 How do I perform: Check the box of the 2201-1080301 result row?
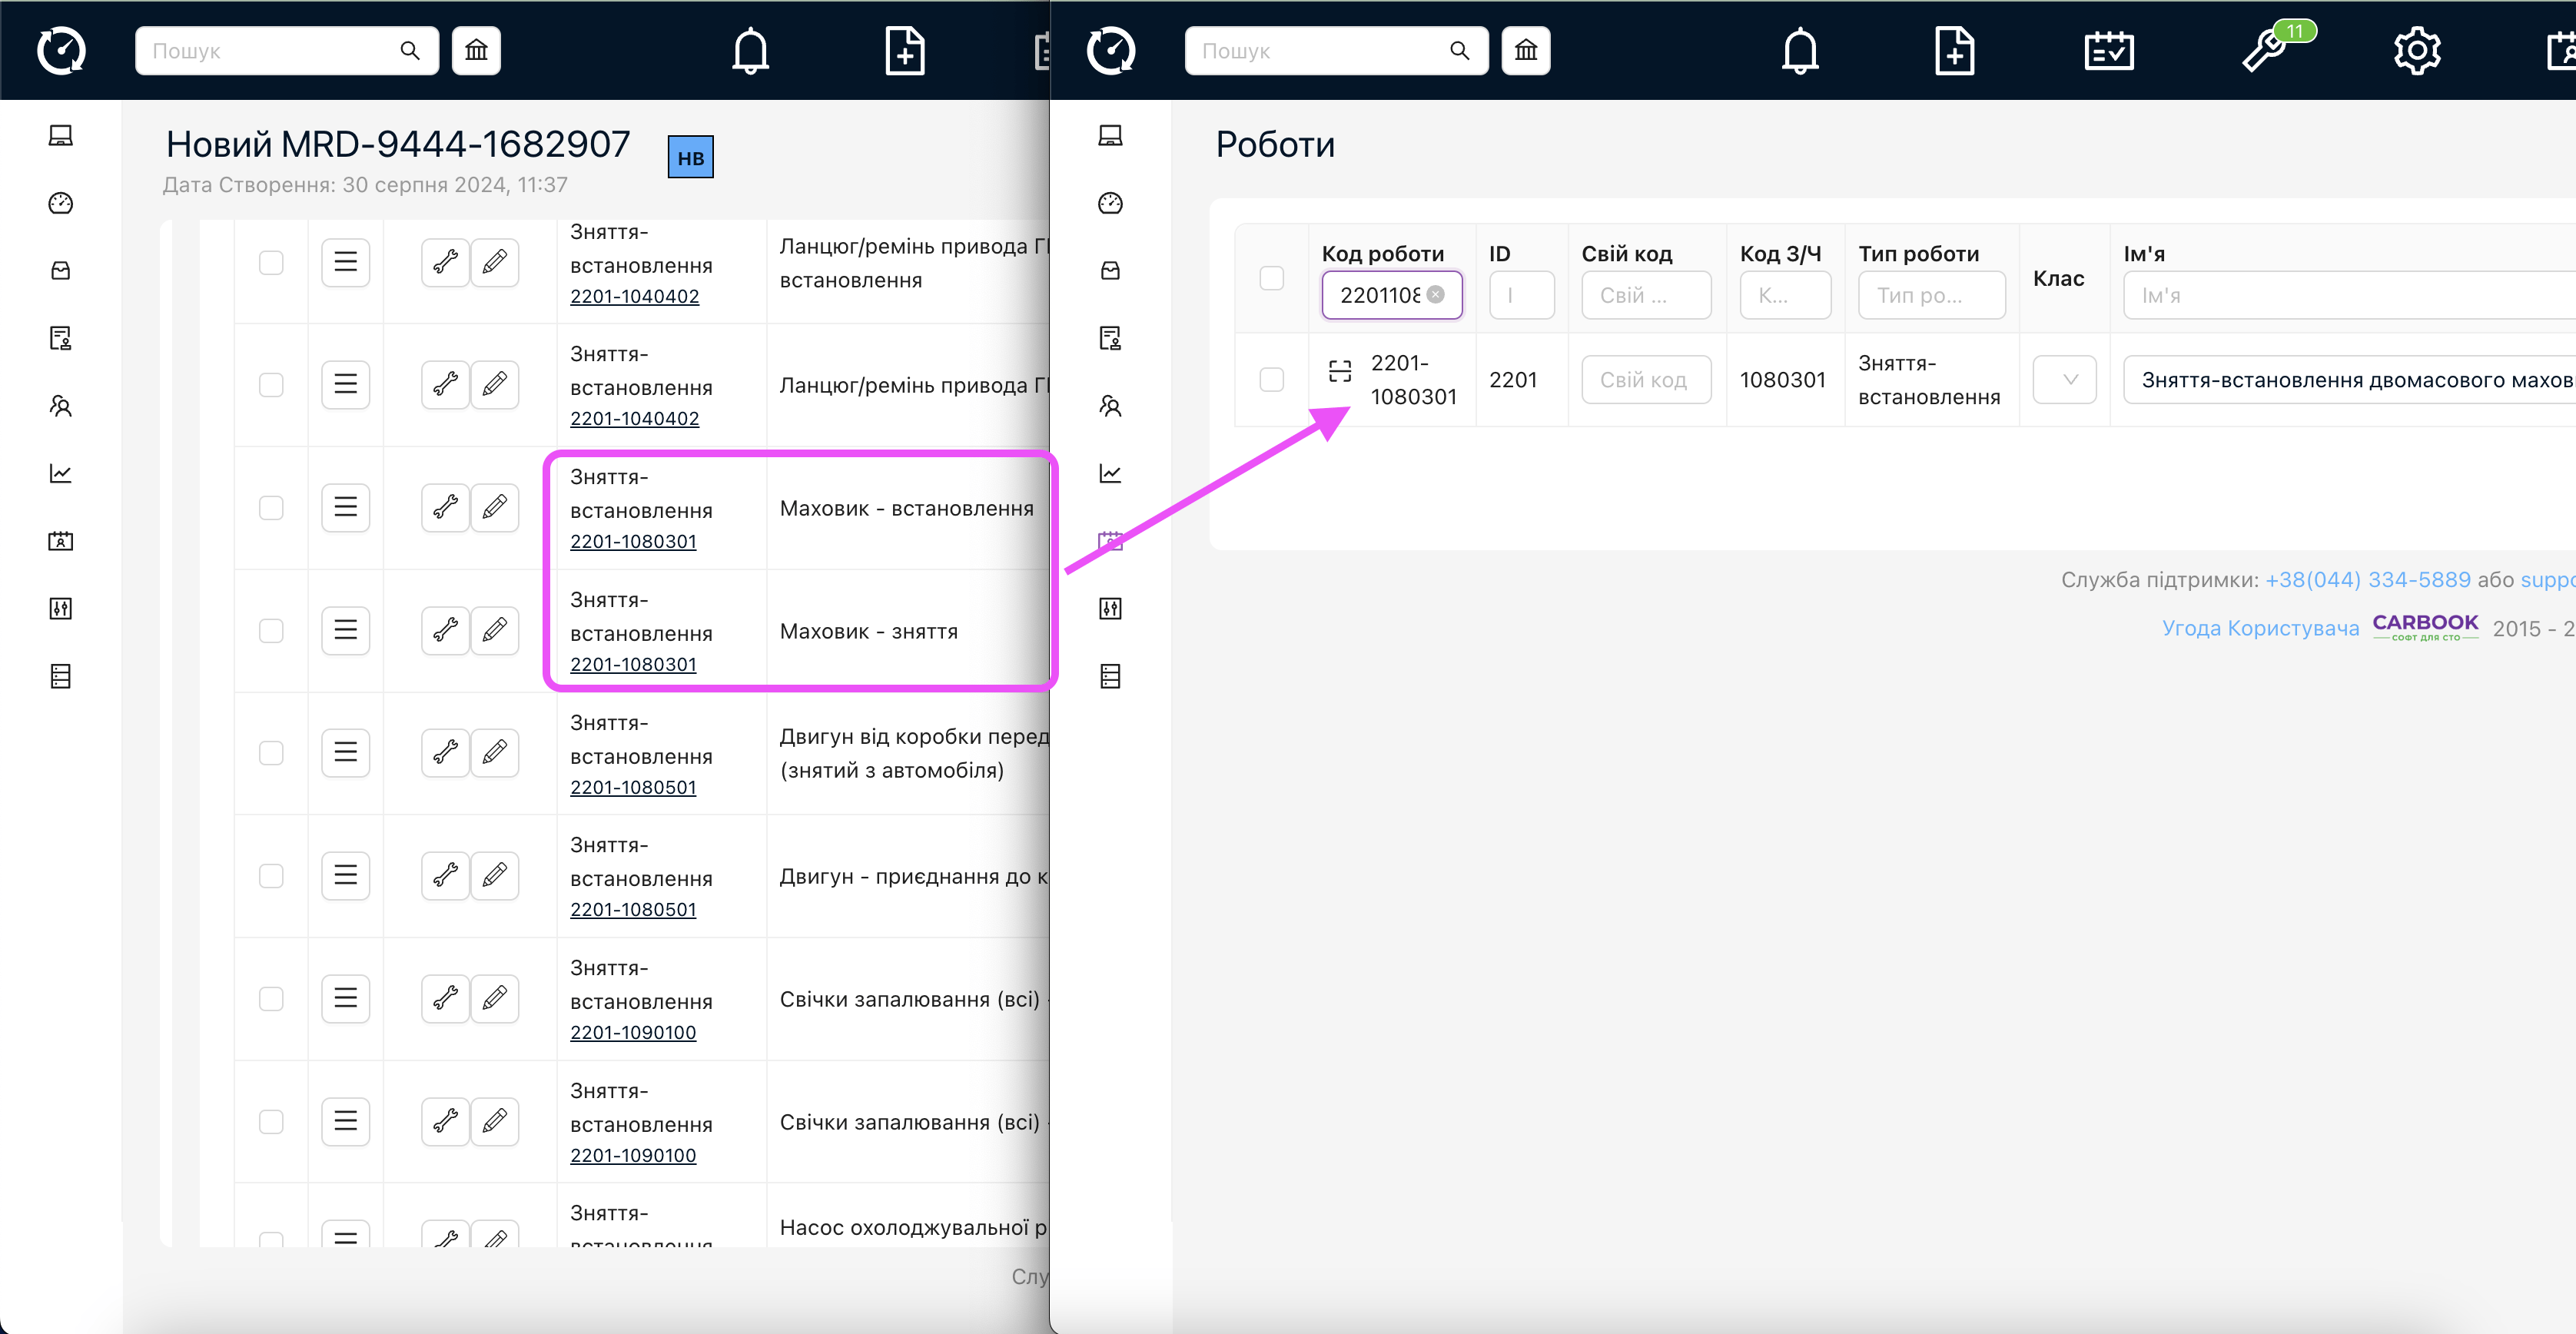point(1271,380)
